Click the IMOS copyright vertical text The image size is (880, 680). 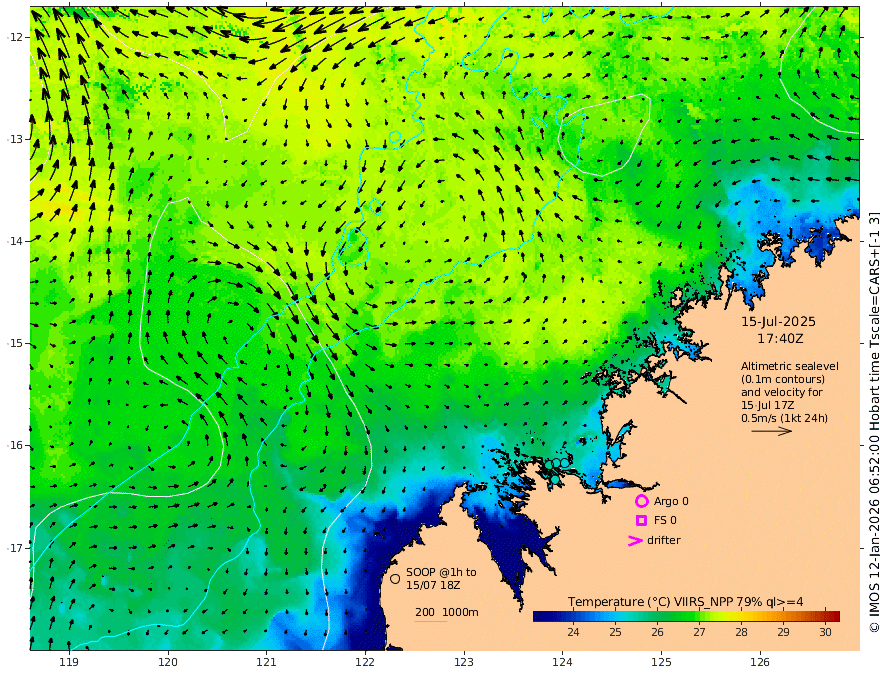(873, 421)
